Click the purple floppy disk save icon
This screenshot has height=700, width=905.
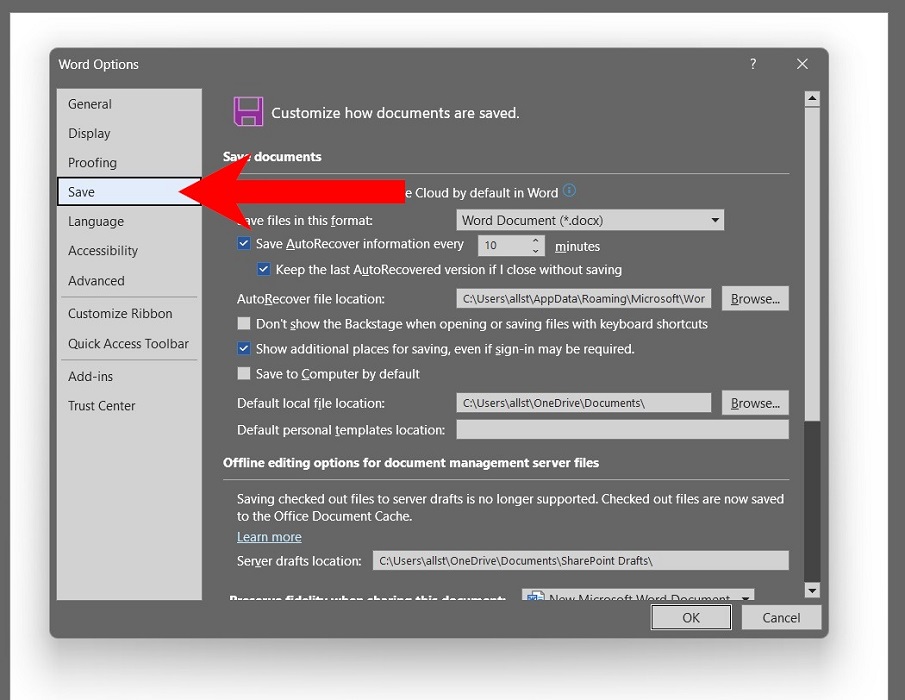(248, 112)
